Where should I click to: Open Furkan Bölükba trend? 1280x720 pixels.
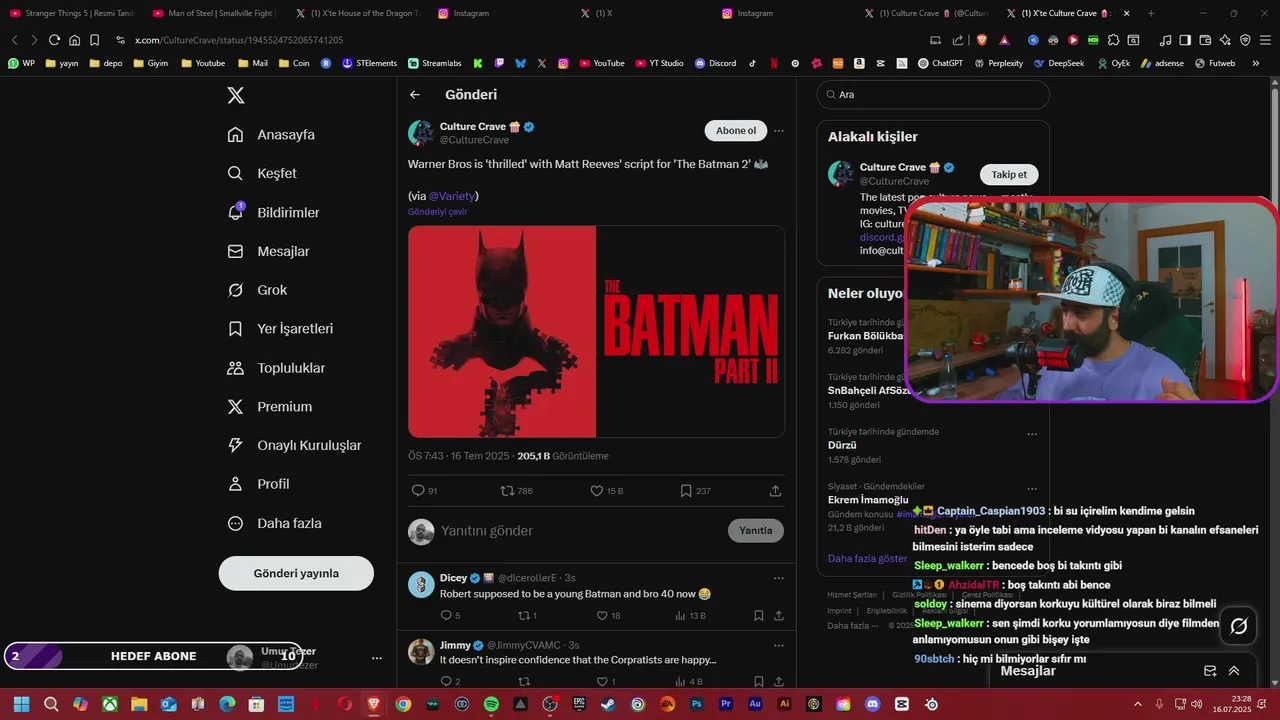click(865, 336)
